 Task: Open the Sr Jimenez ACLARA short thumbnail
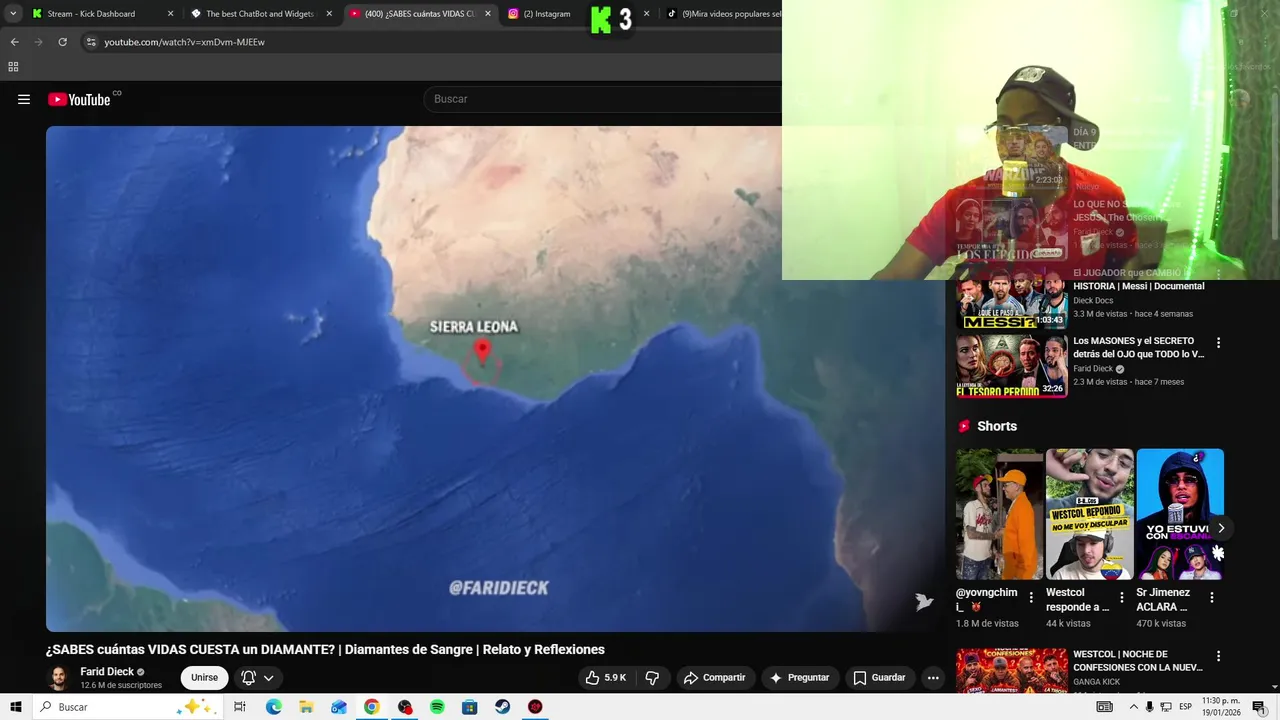pyautogui.click(x=1180, y=514)
